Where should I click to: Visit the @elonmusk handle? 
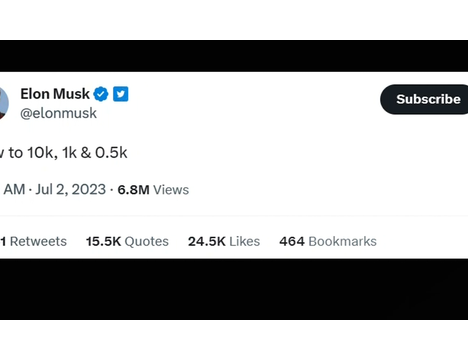pyautogui.click(x=59, y=113)
